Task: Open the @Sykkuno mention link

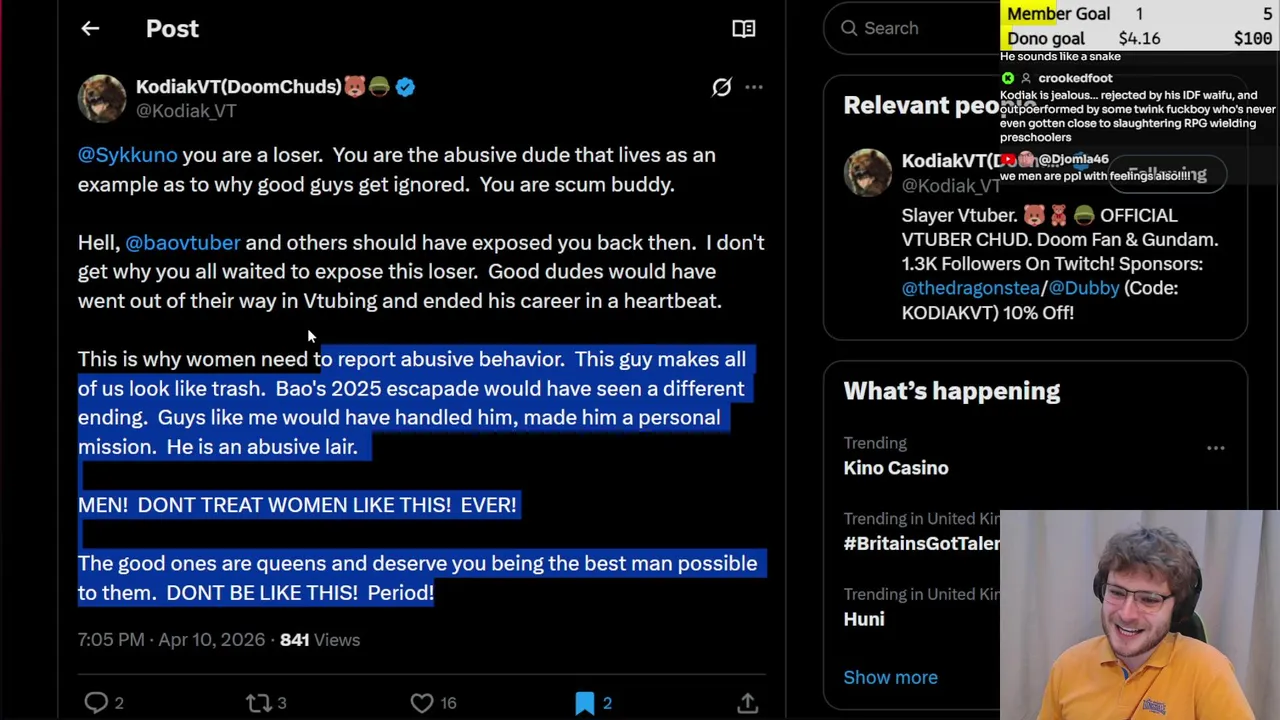Action: [127, 155]
